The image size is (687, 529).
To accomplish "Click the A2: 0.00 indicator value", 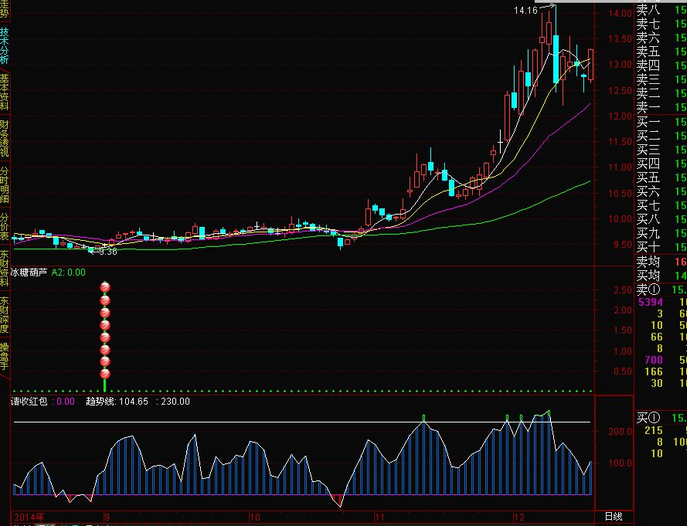I will click(x=68, y=272).
